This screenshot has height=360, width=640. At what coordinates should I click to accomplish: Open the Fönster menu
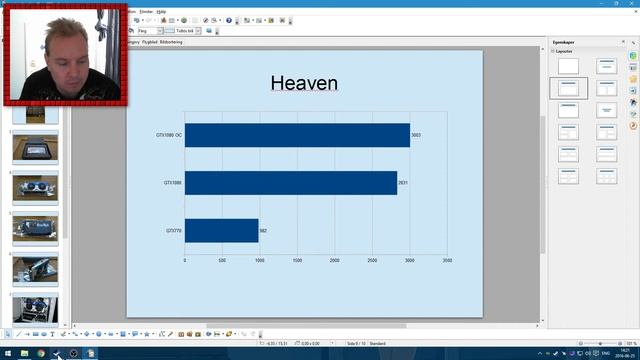tap(146, 12)
